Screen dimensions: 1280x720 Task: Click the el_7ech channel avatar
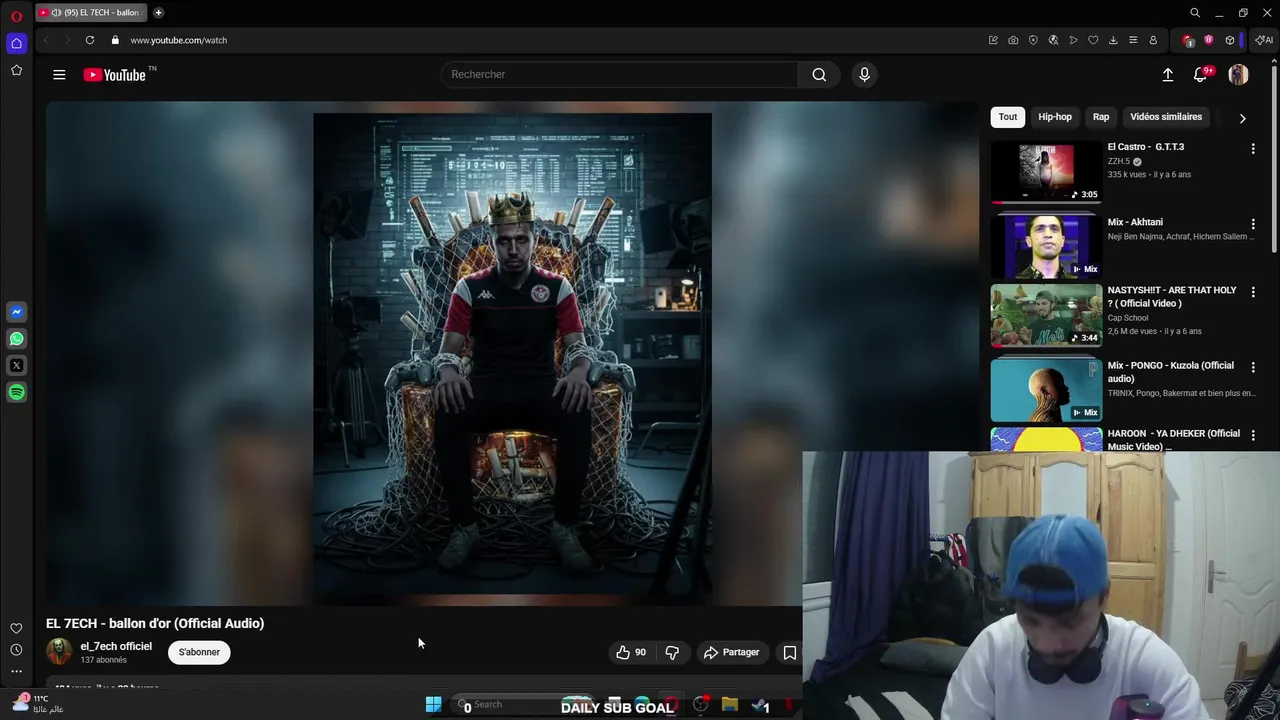[x=59, y=652]
